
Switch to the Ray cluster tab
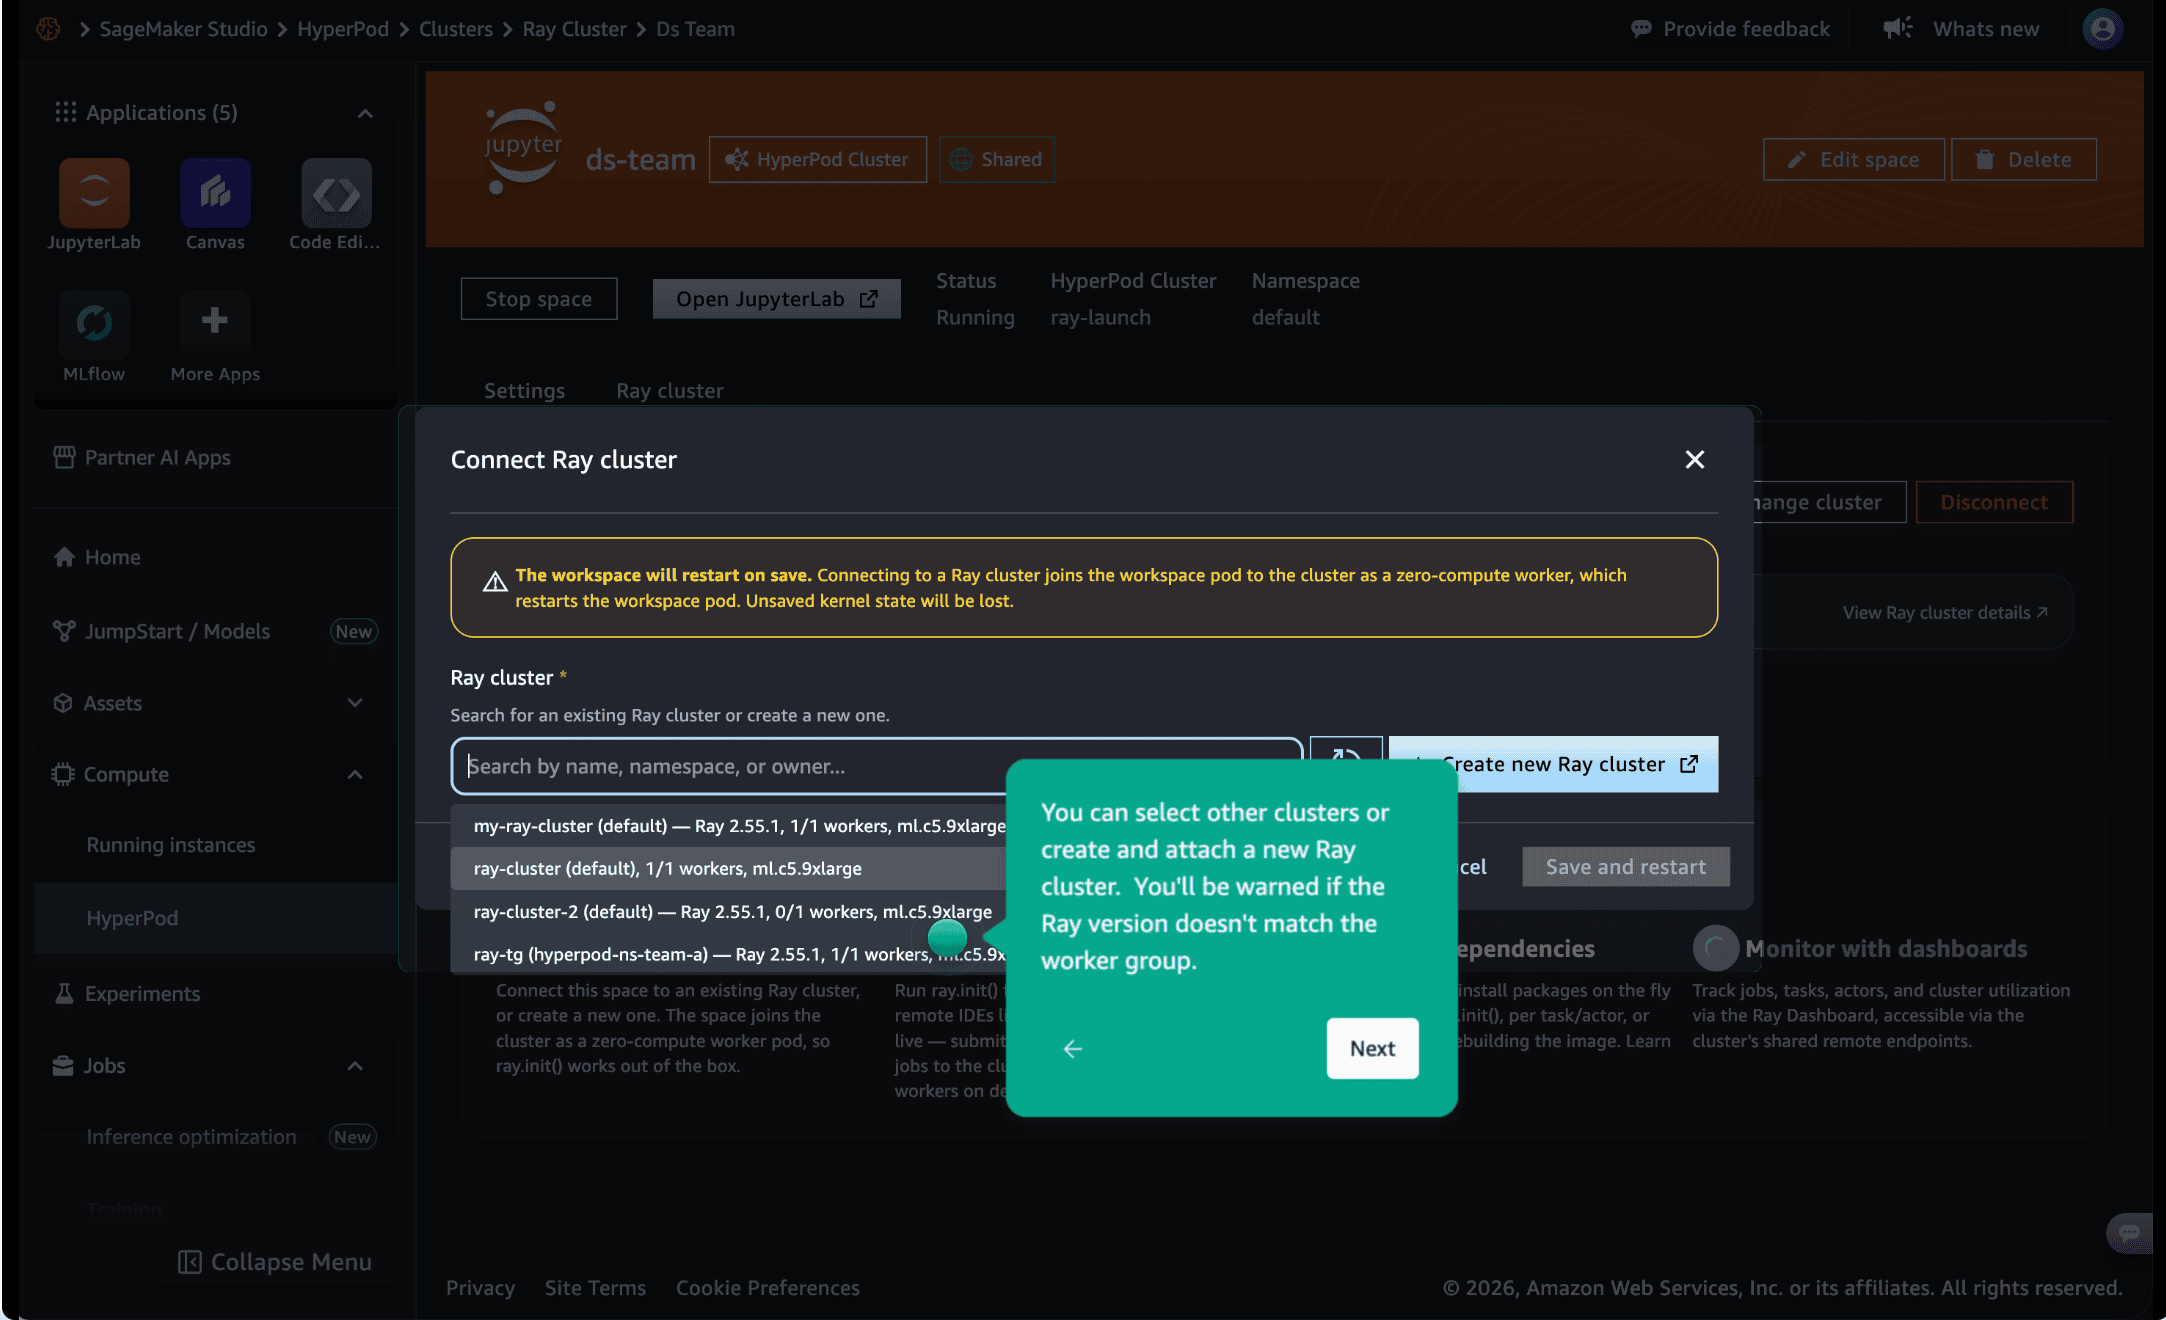click(669, 391)
